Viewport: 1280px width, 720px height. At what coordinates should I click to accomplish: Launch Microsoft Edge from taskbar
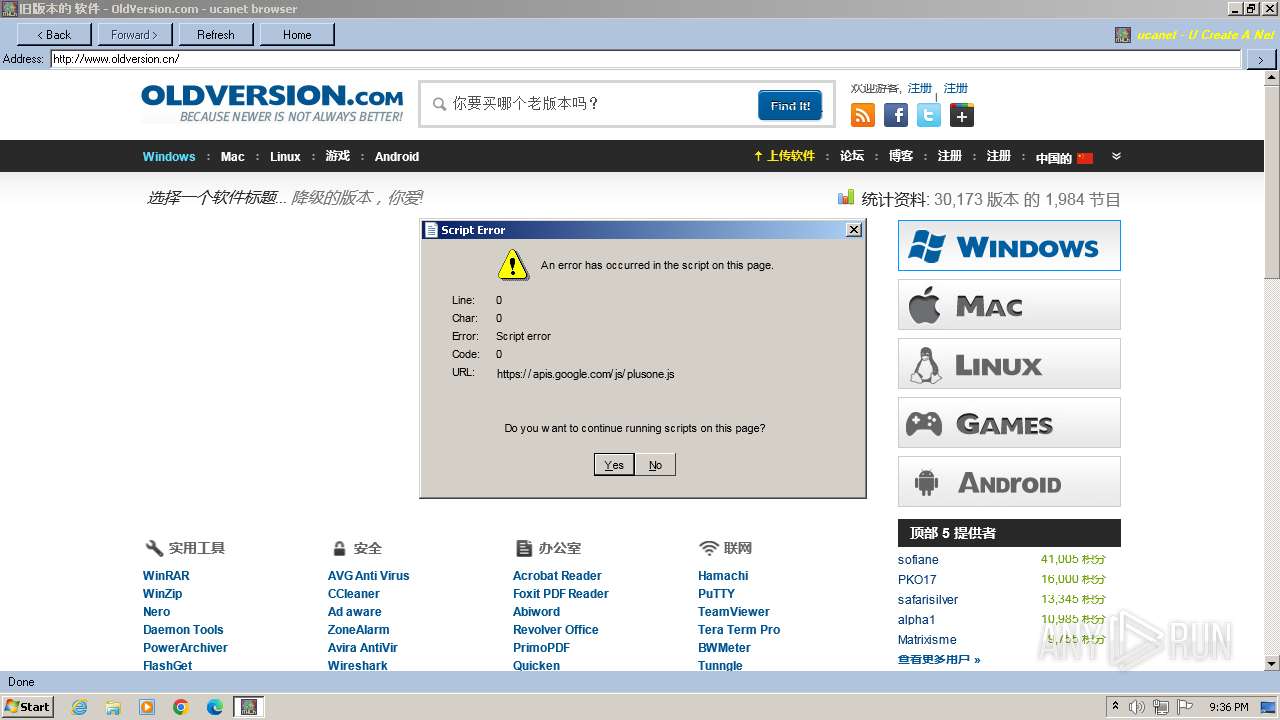coord(215,707)
